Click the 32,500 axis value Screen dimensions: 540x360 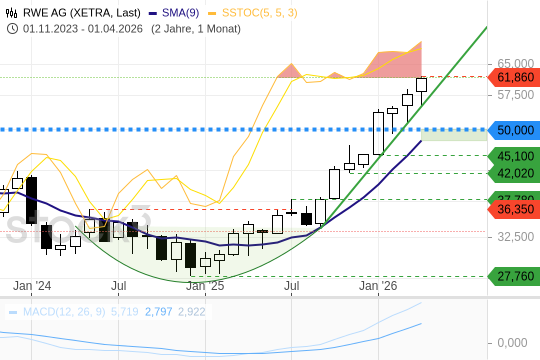pos(516,237)
